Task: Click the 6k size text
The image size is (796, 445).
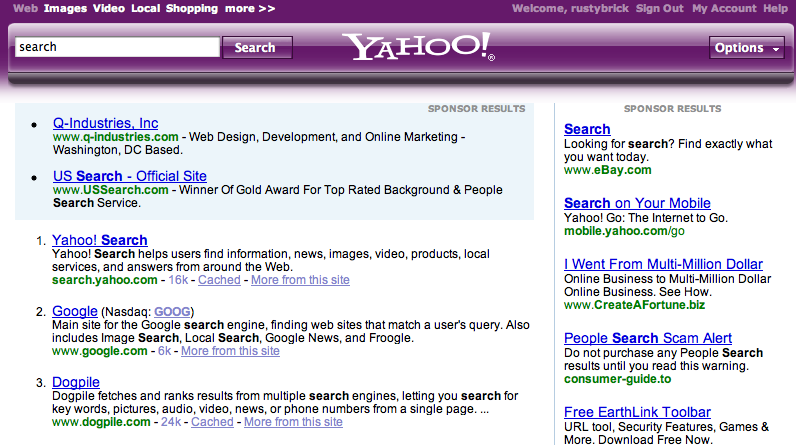Action: 164,351
